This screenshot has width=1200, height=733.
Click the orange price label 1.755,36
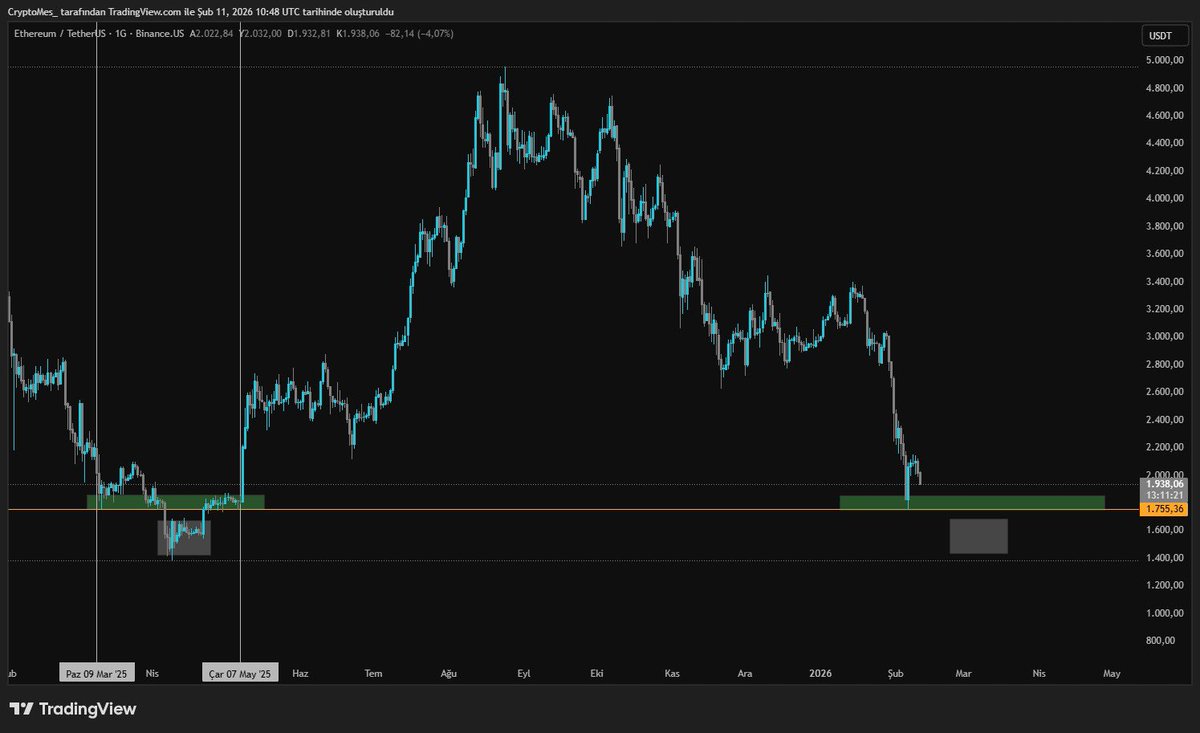1165,509
